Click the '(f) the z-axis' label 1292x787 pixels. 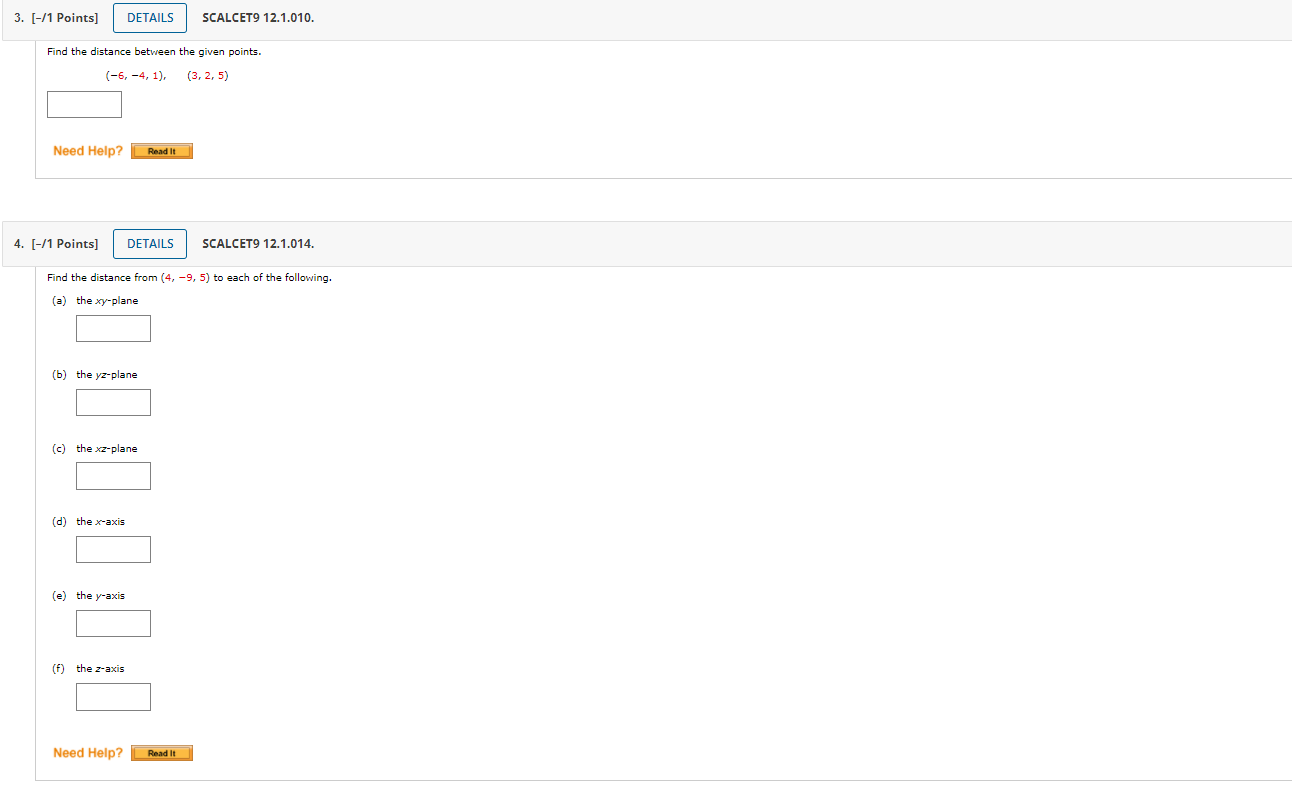[x=89, y=669]
